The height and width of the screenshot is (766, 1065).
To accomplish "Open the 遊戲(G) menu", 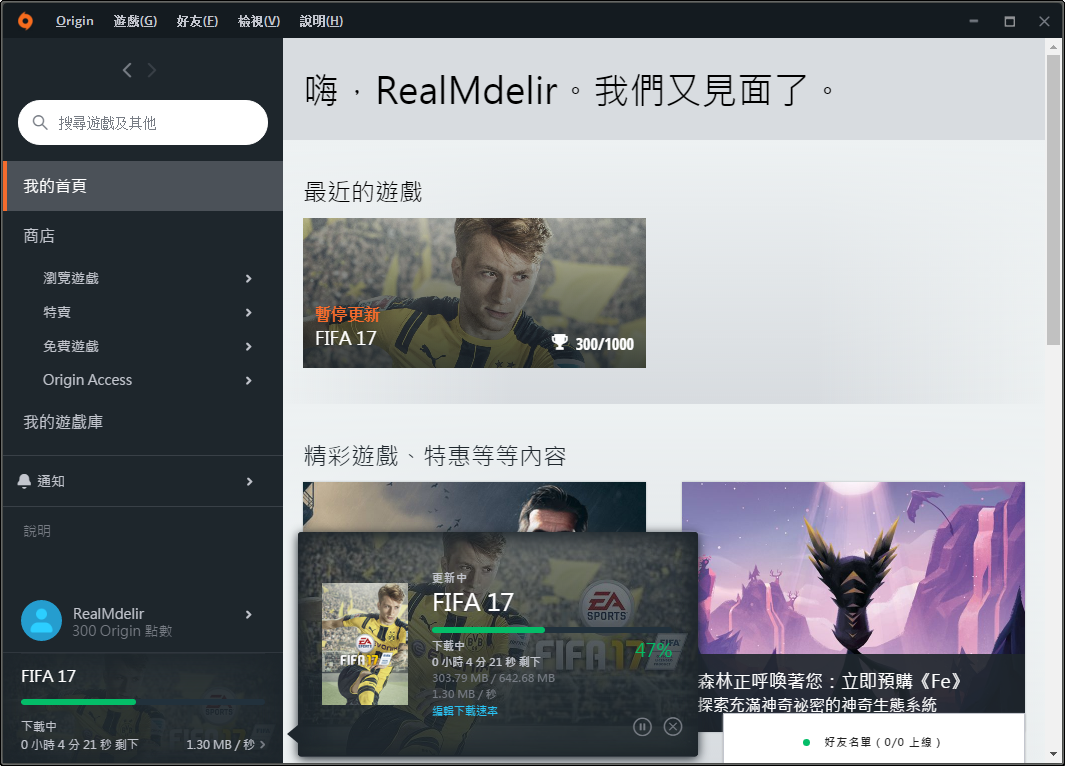I will [x=135, y=21].
